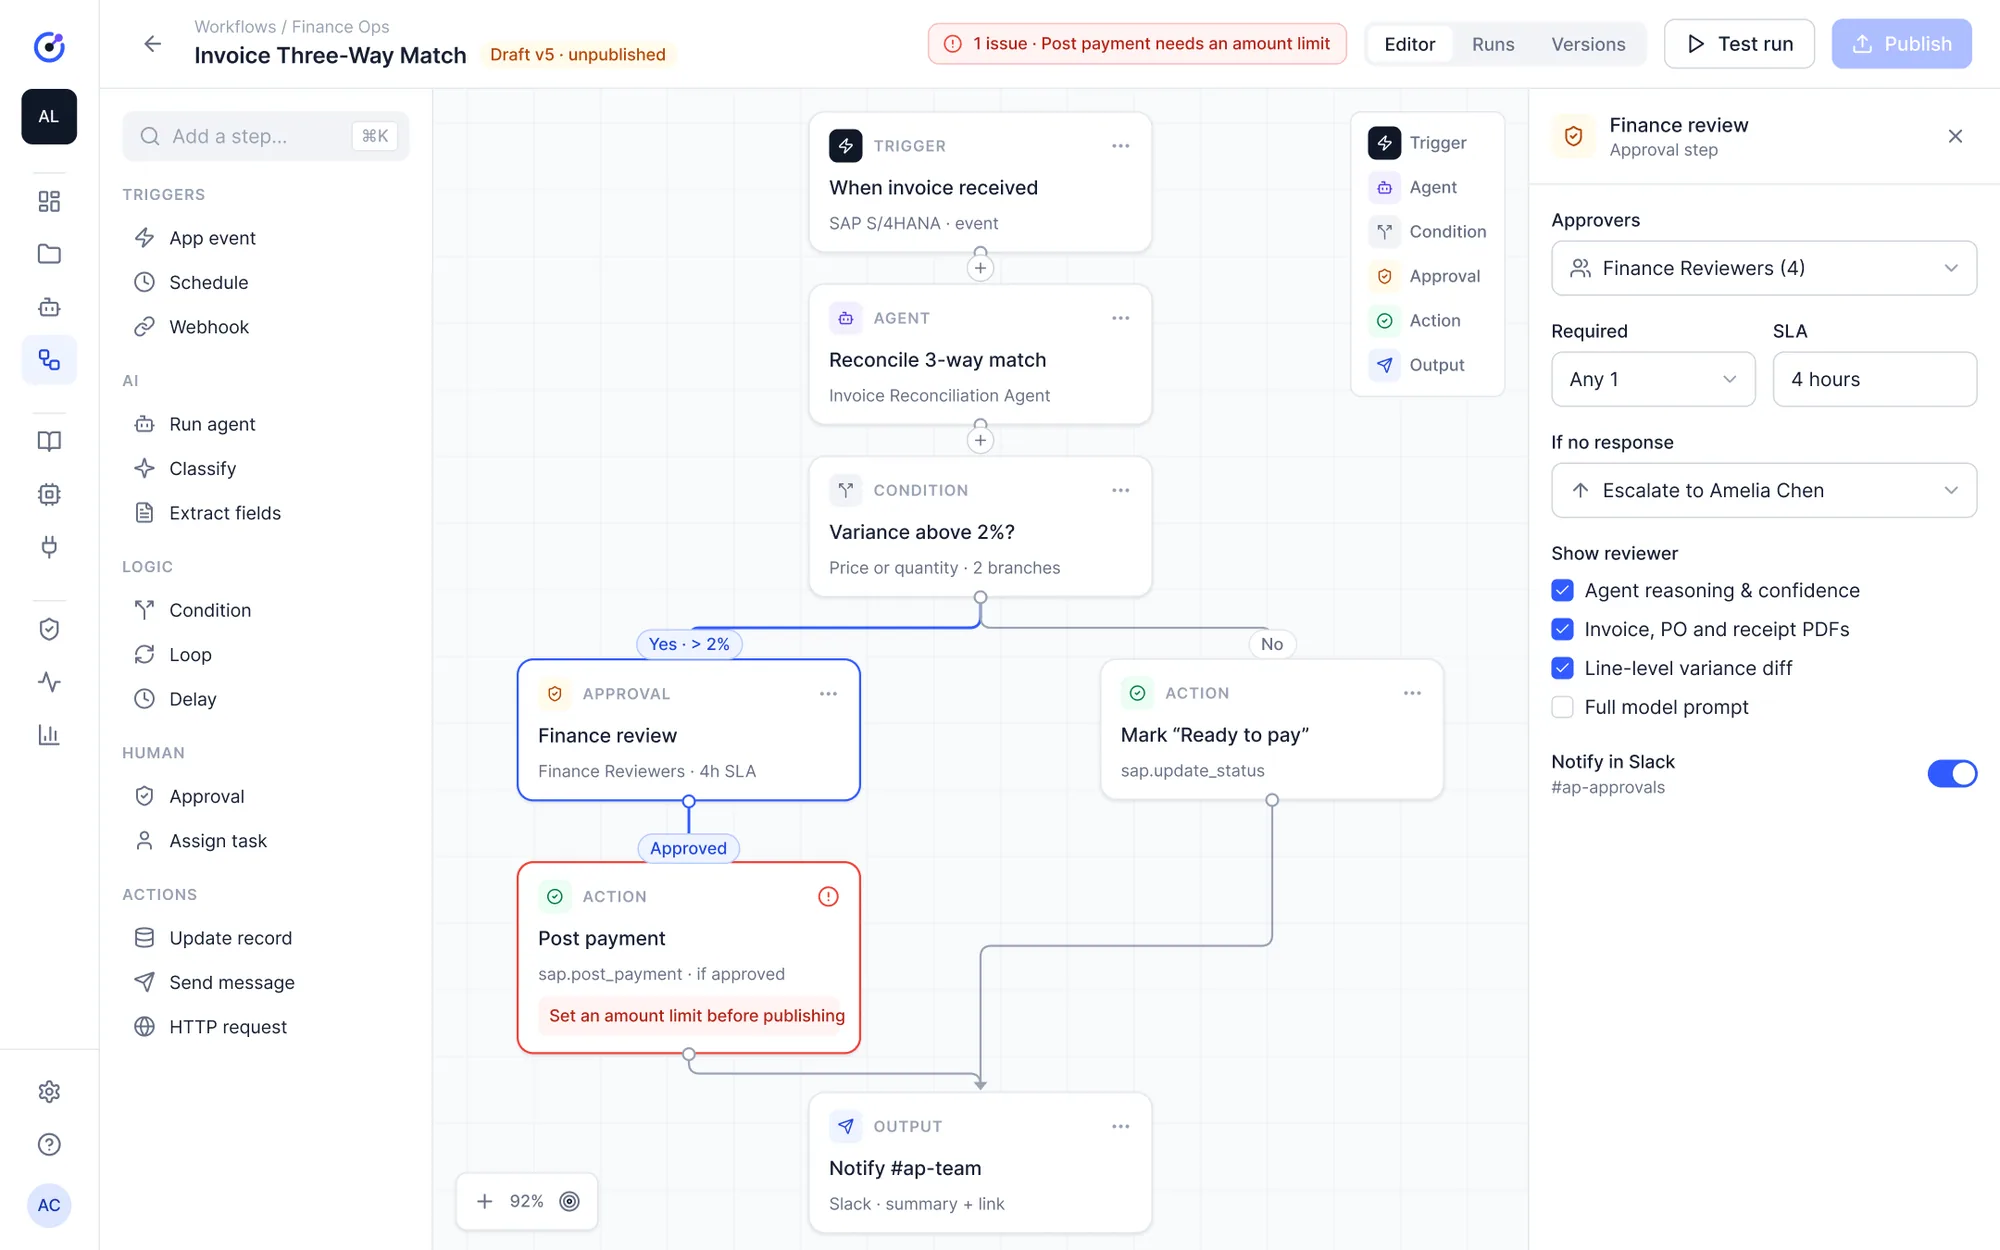Select the Editor tab
Image resolution: width=2000 pixels, height=1250 pixels.
click(x=1409, y=44)
